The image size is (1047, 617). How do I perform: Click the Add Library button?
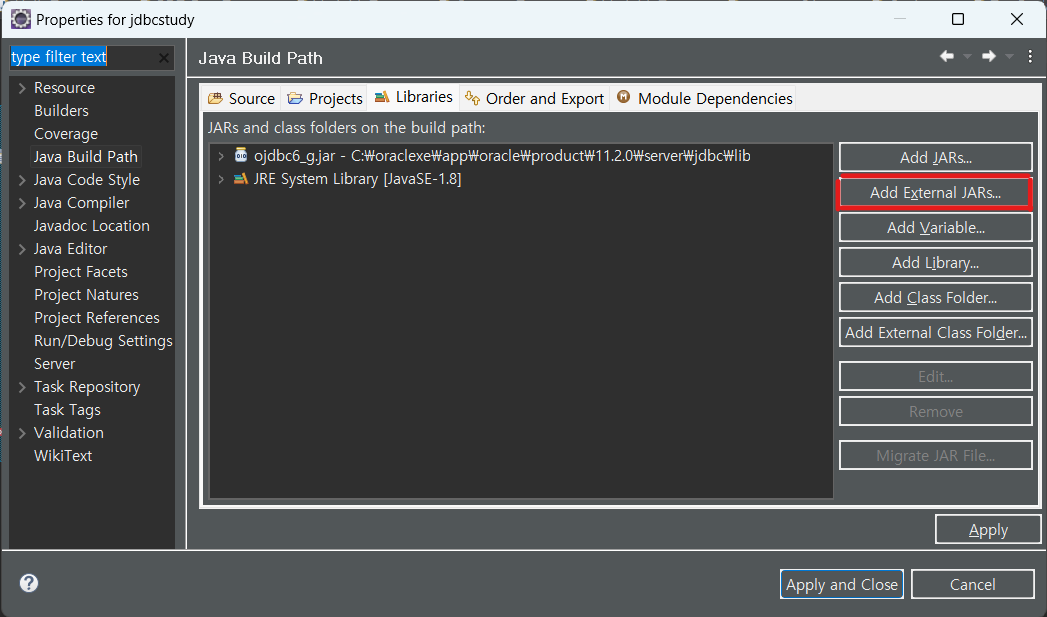pyautogui.click(x=935, y=262)
